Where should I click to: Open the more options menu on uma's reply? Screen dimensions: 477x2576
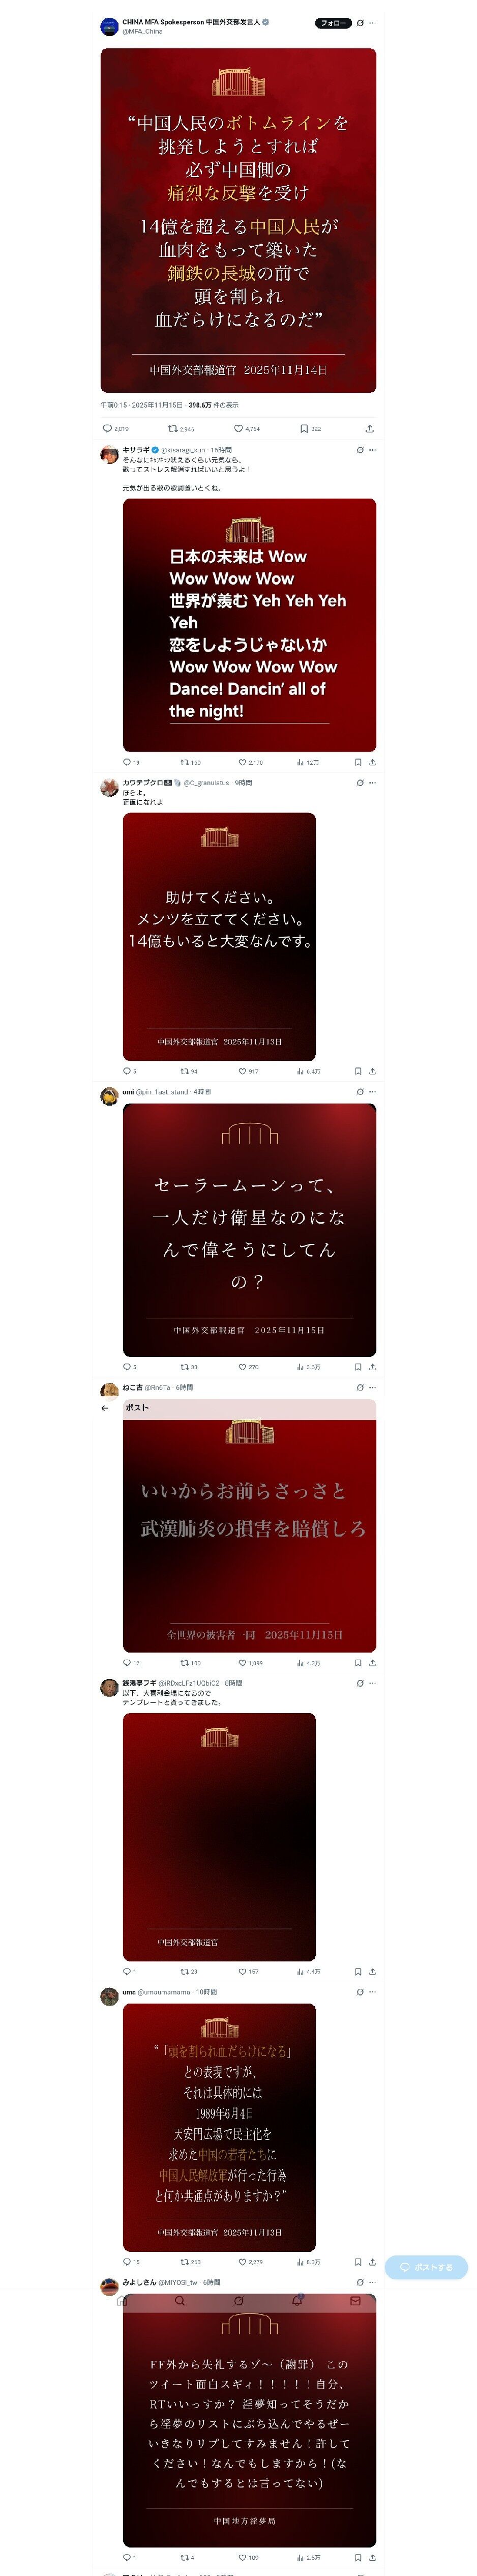[x=372, y=1992]
